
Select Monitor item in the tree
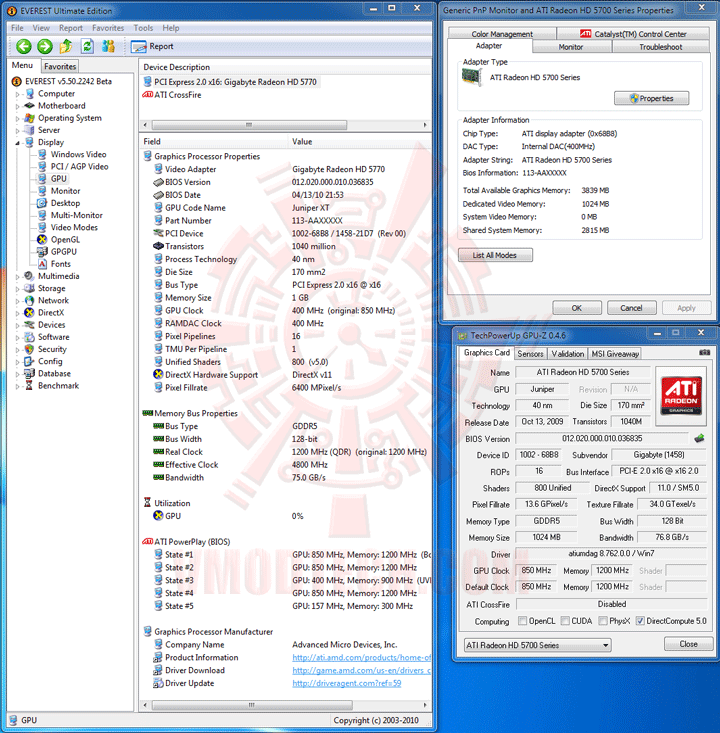[x=65, y=191]
